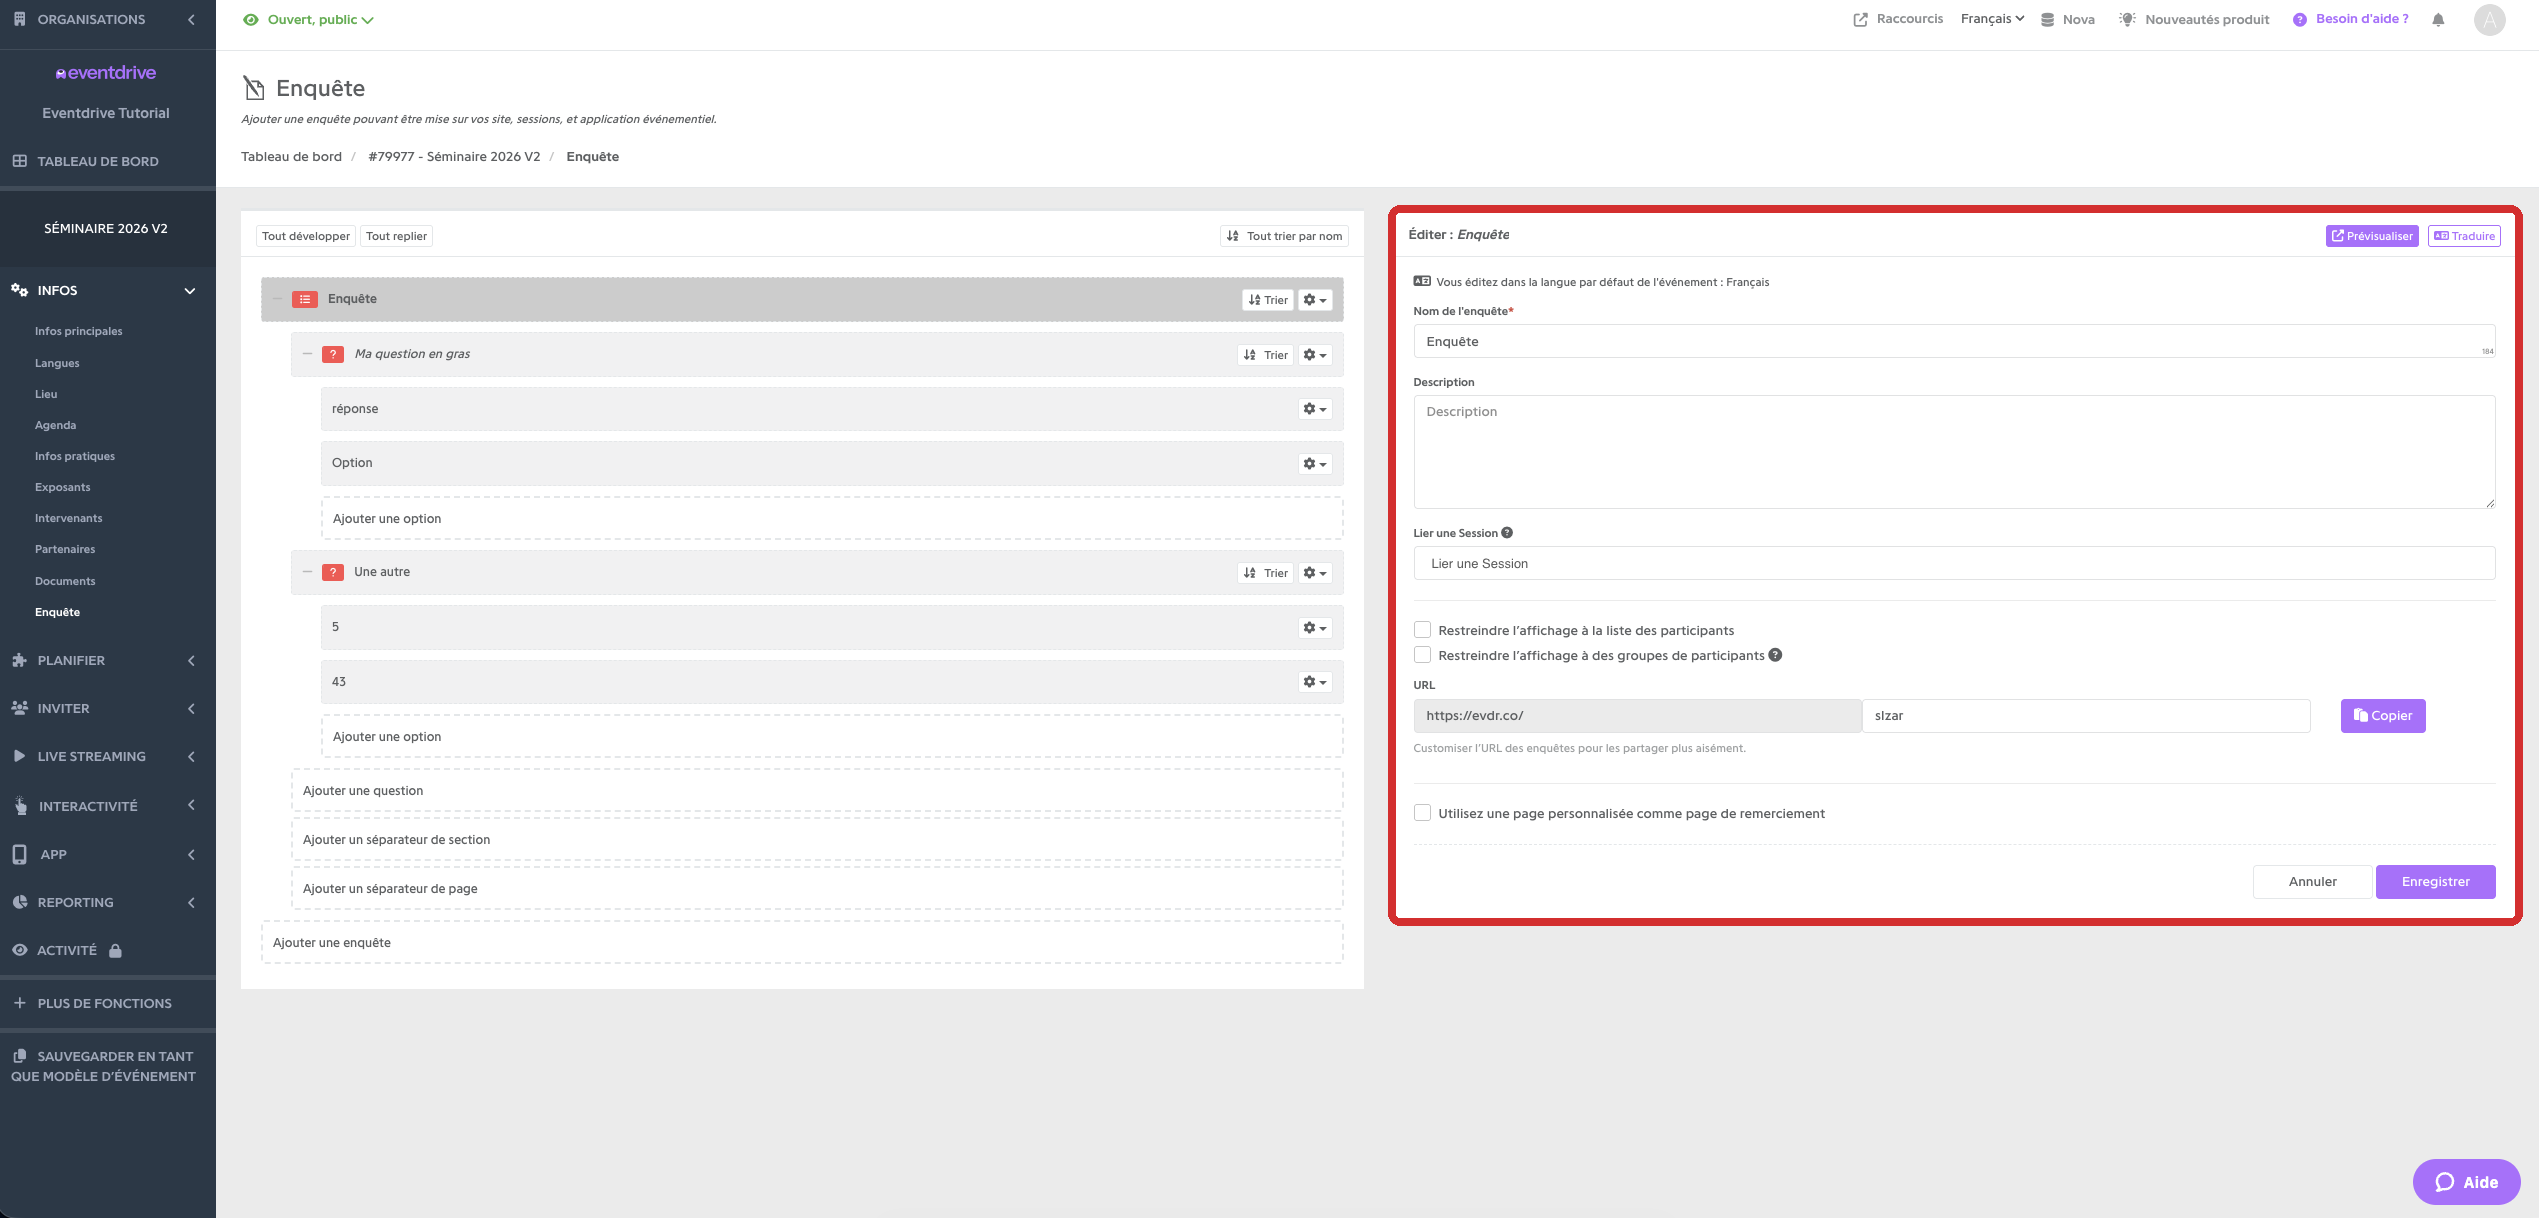Click the Description text area

1954,452
